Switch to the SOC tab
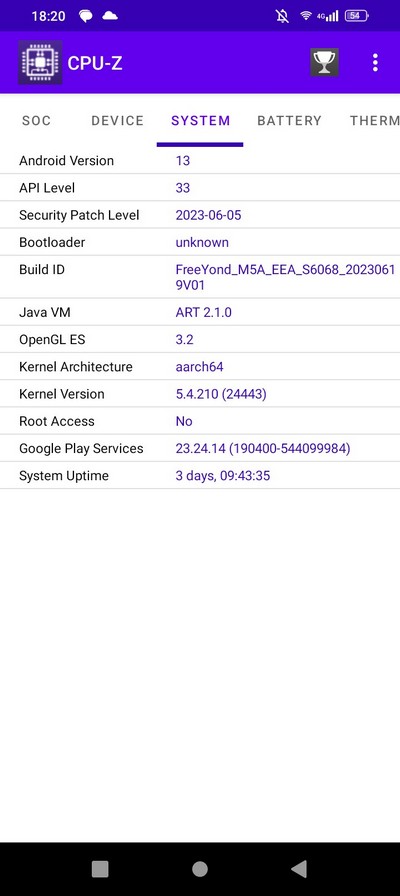 [37, 121]
